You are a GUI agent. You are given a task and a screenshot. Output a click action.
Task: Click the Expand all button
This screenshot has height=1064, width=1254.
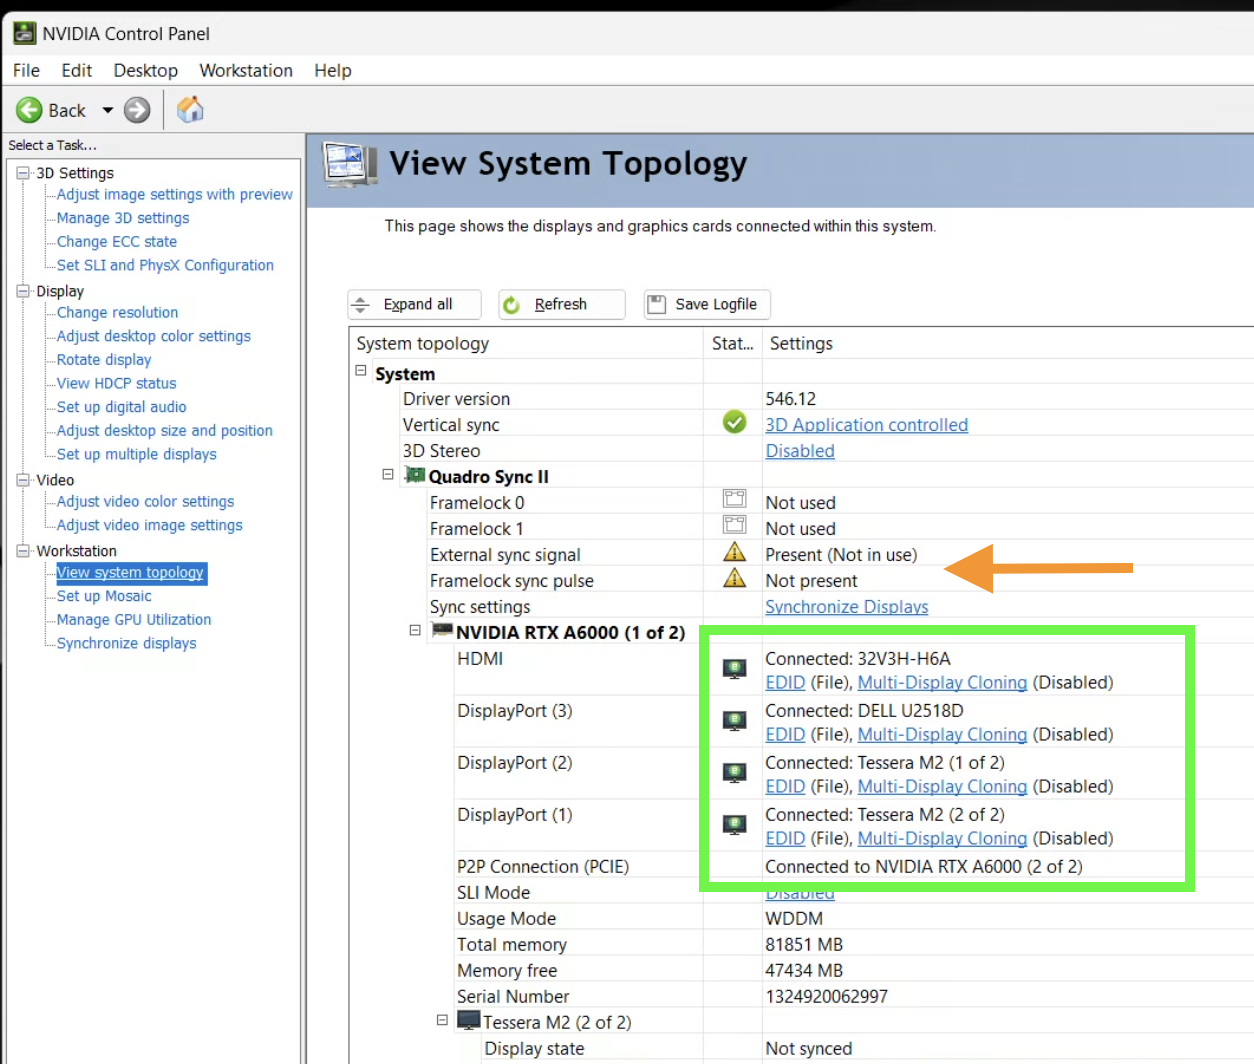414,304
